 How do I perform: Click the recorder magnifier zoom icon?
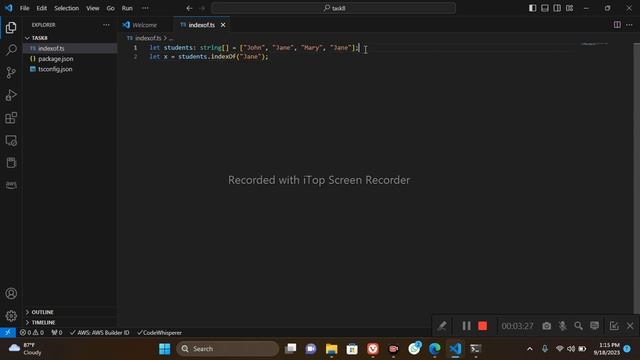point(578,326)
